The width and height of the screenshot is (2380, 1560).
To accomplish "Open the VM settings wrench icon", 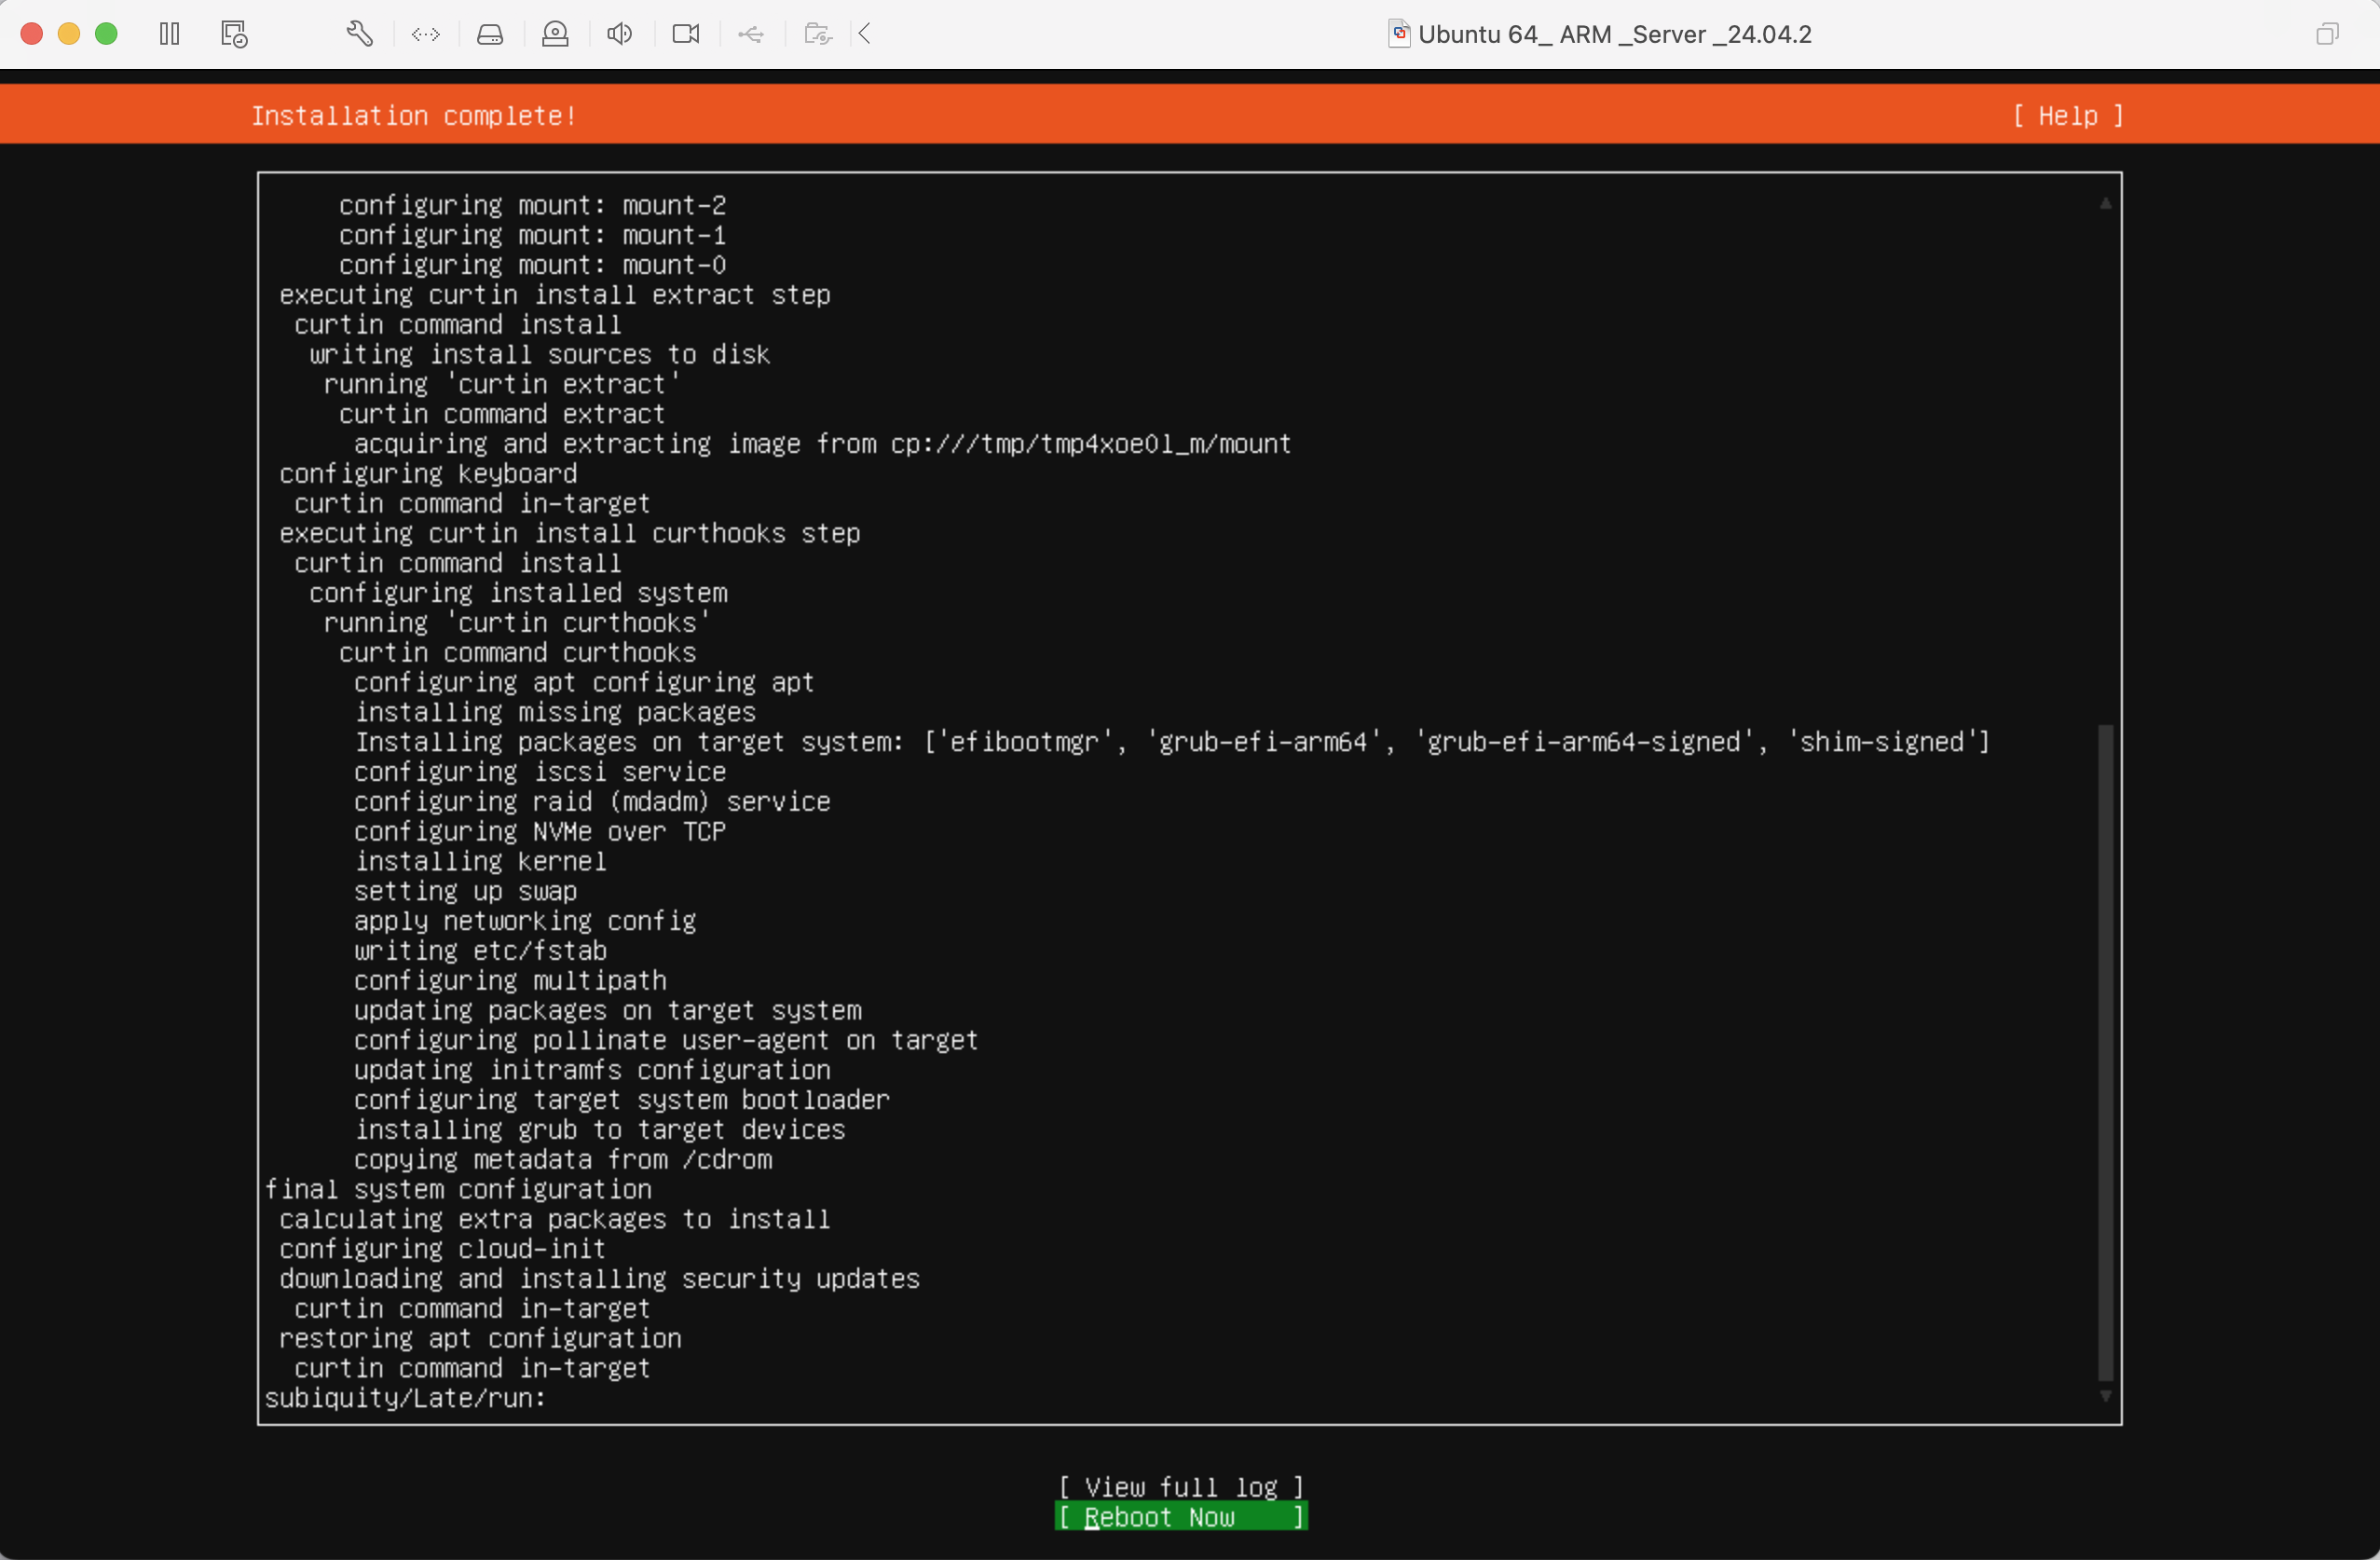I will (x=360, y=34).
